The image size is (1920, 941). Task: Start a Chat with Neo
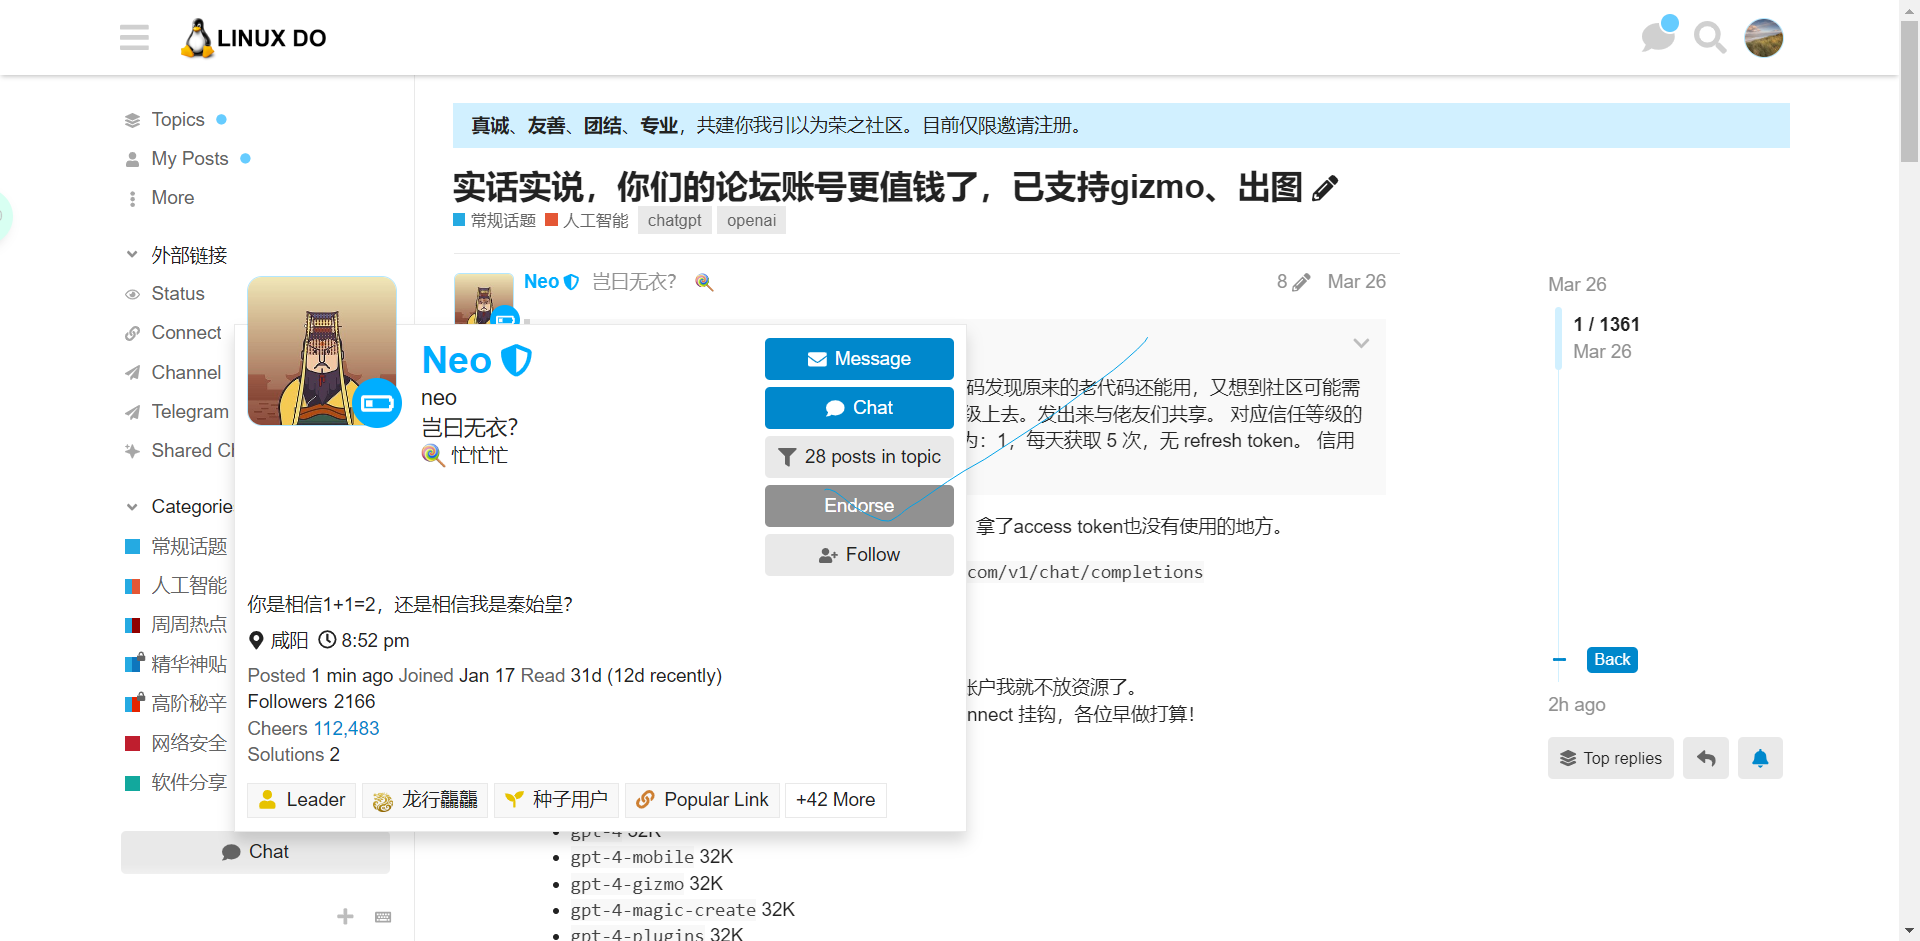coord(859,408)
